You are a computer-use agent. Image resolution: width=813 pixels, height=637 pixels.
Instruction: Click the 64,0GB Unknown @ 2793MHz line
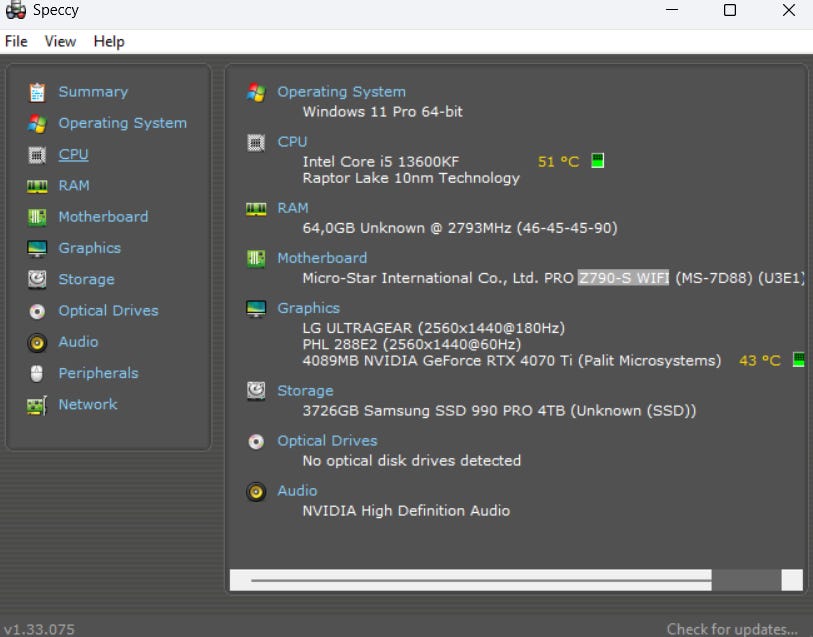pos(460,228)
